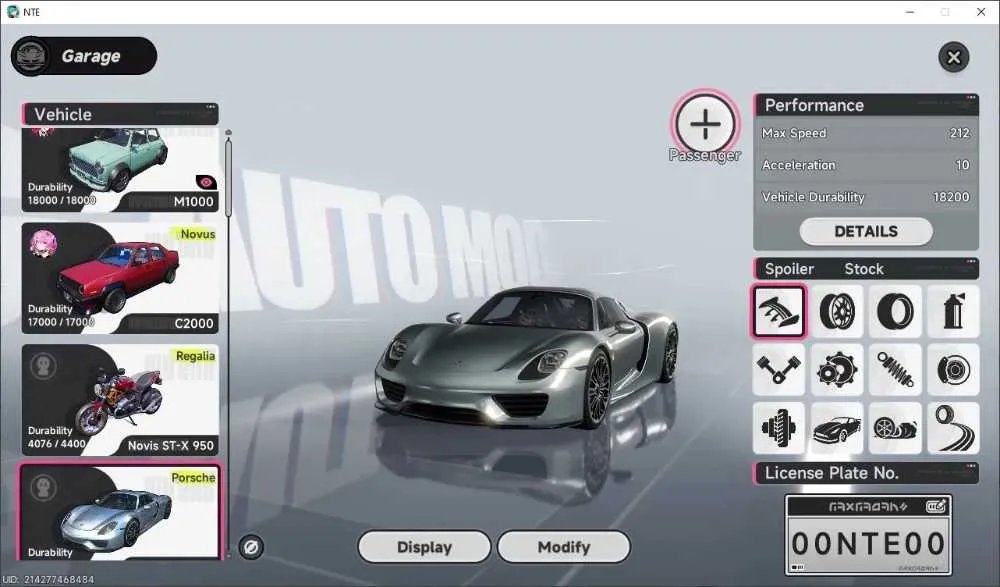The height and width of the screenshot is (587, 1000).
Task: Click the circular slash icon below vehicle list
Action: pyautogui.click(x=251, y=547)
